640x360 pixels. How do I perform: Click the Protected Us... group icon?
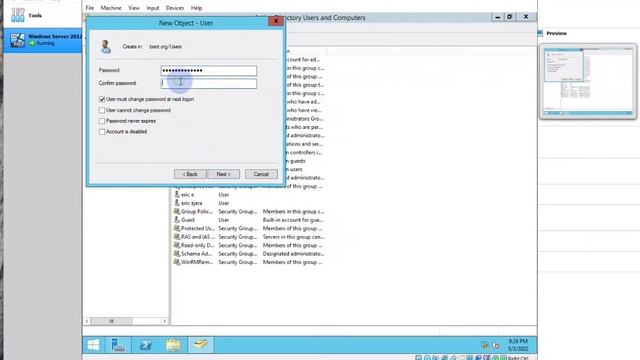[x=177, y=228]
